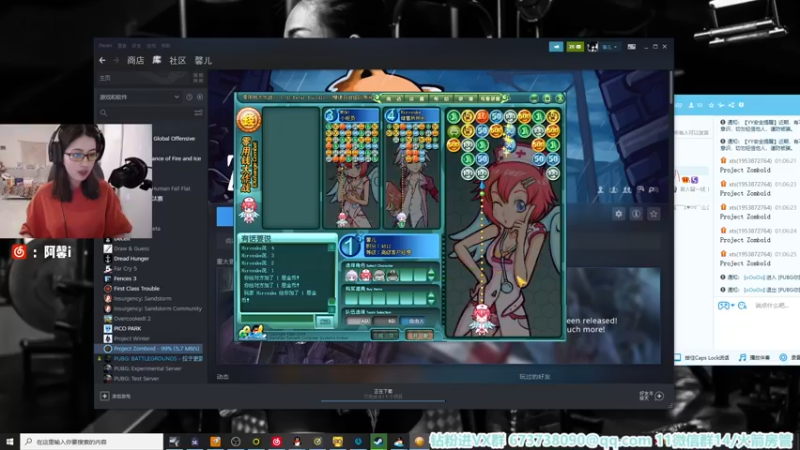Open the Steam menu in the menu bar
This screenshot has height=450, width=800.
tap(105, 45)
